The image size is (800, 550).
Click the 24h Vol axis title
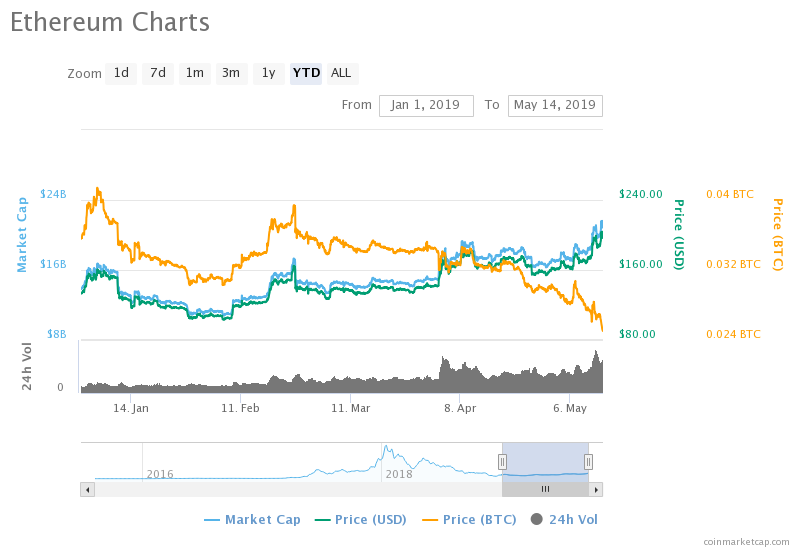(x=27, y=366)
